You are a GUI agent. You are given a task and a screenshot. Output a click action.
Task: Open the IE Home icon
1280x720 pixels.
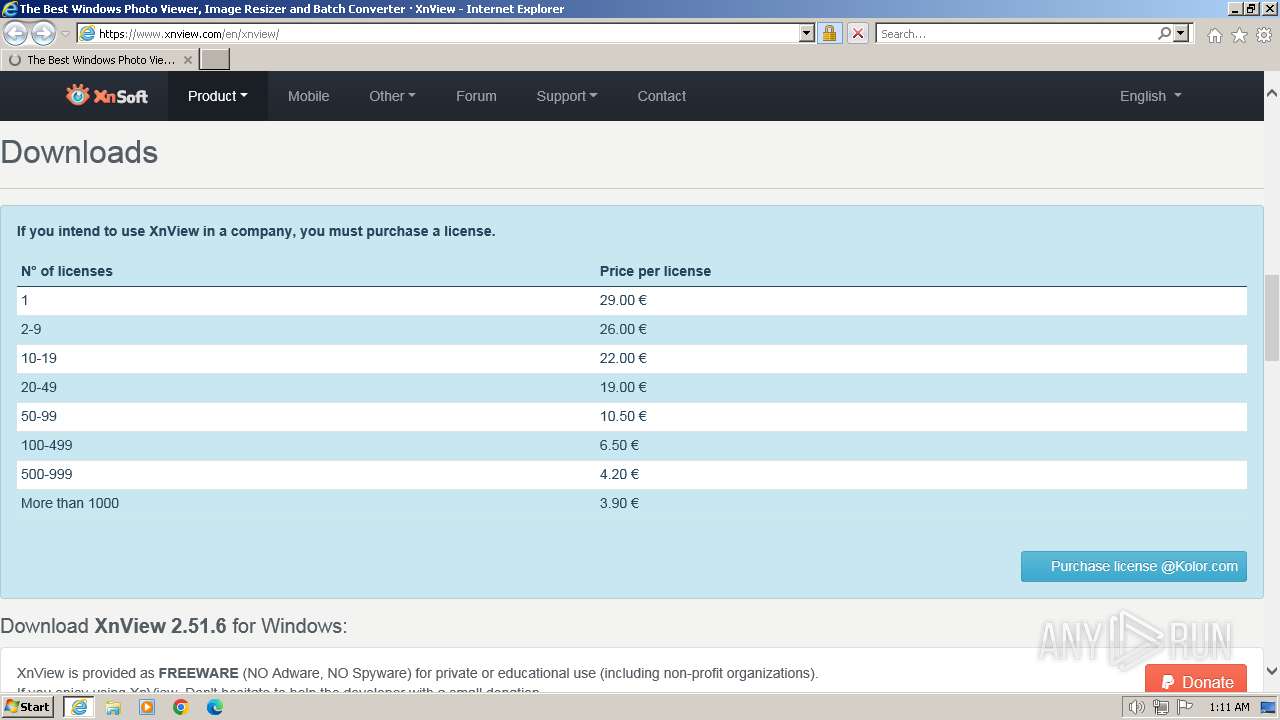tap(1214, 35)
